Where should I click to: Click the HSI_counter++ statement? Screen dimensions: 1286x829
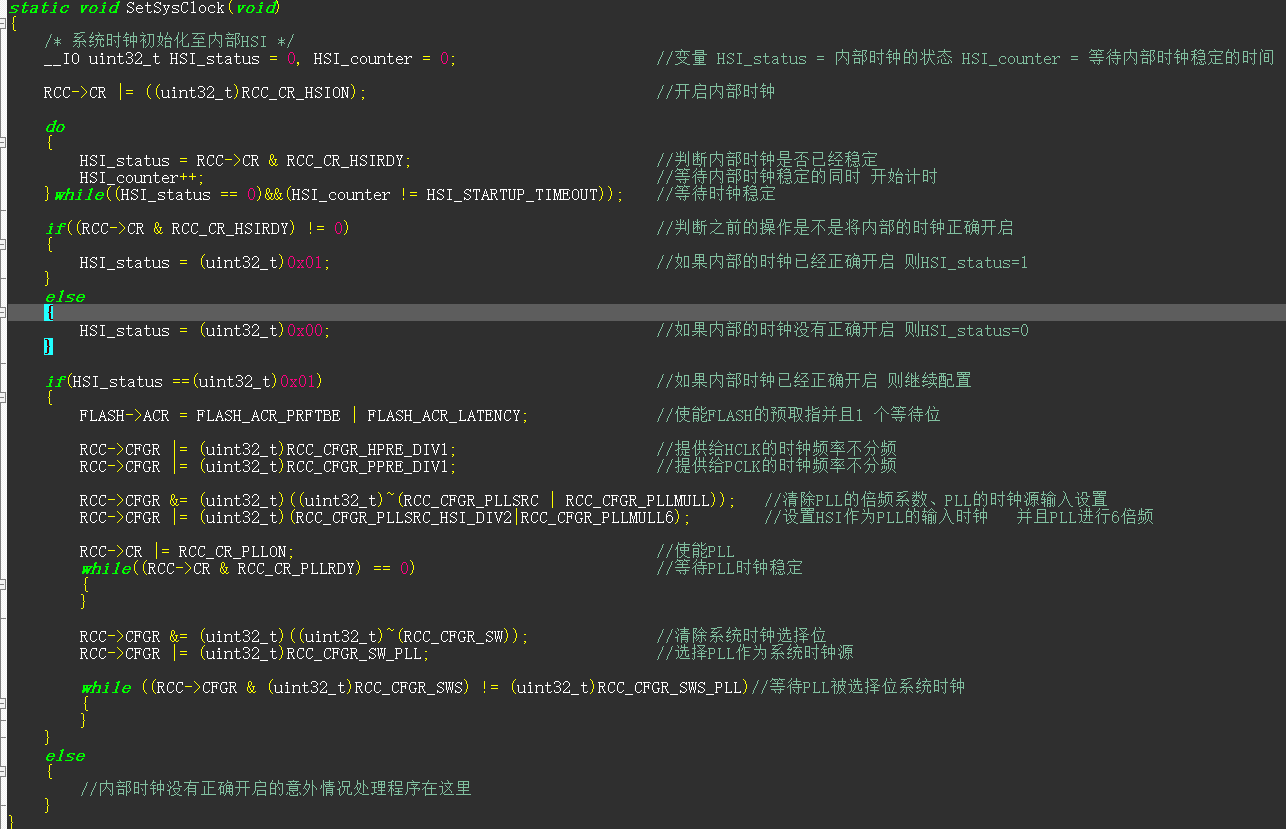(x=142, y=178)
